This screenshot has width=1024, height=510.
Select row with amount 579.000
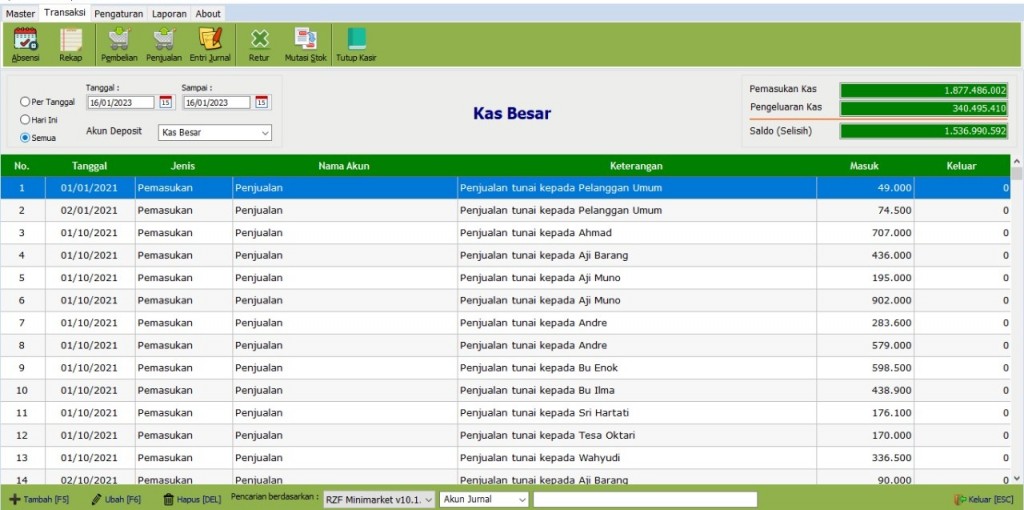(505, 345)
